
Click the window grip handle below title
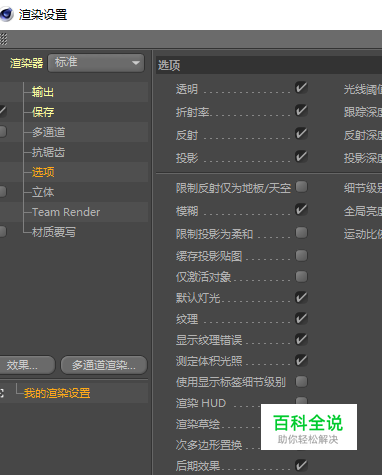[x=3, y=39]
